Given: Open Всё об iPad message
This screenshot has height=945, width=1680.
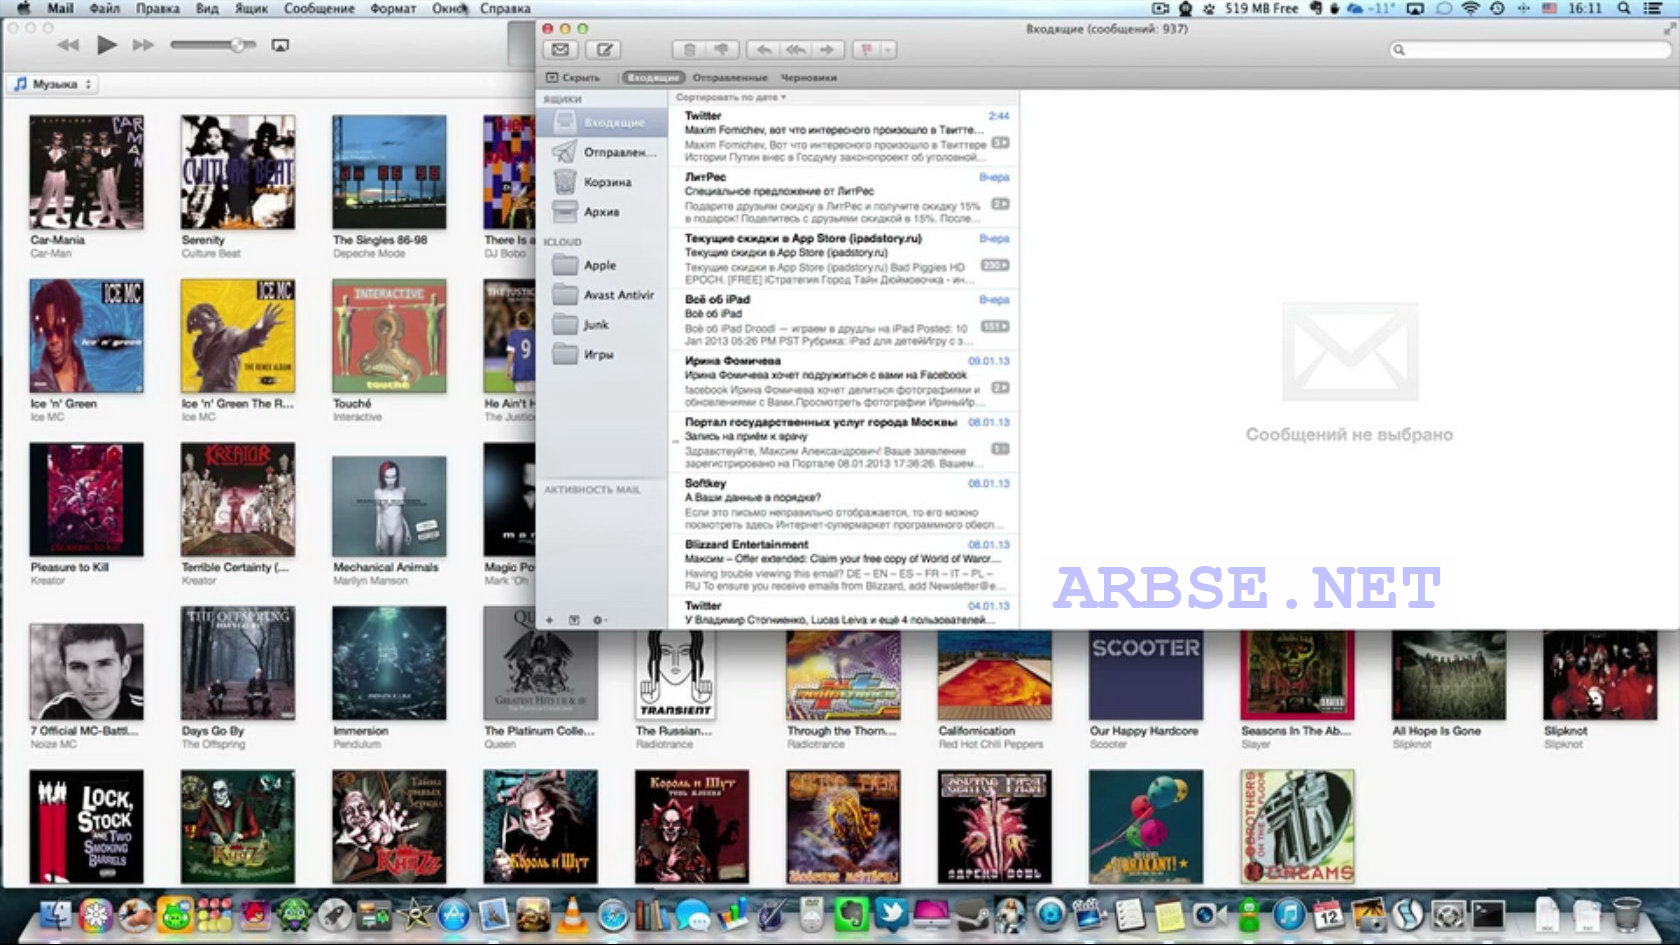Looking at the screenshot, I should (x=844, y=320).
